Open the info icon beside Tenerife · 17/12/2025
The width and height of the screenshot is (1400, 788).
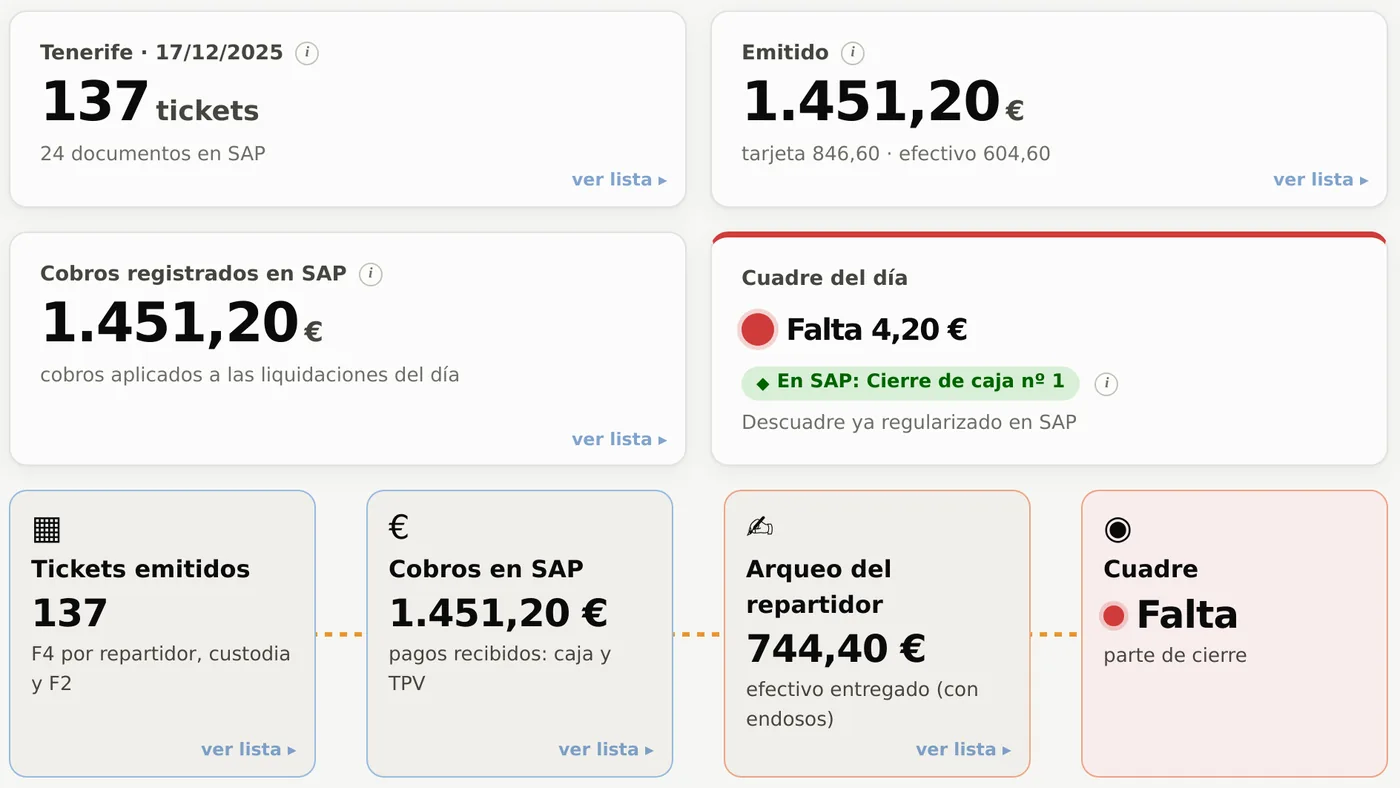[307, 53]
